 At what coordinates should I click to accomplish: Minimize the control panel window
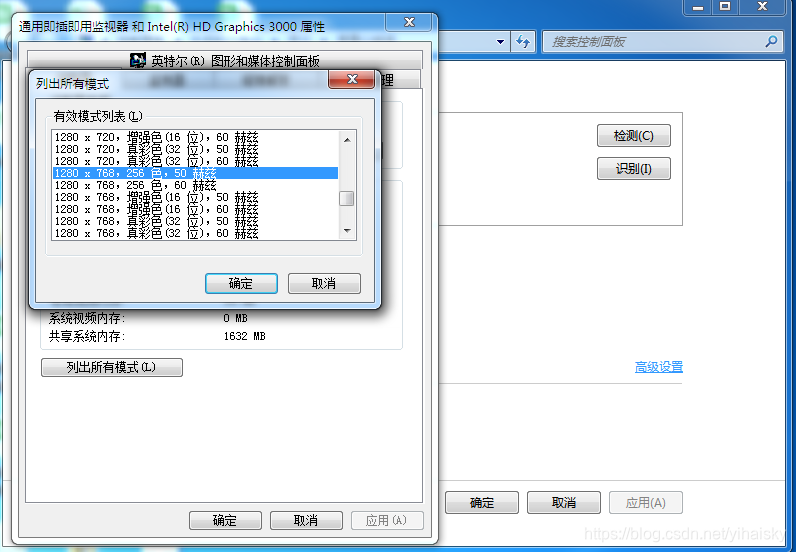tap(699, 7)
